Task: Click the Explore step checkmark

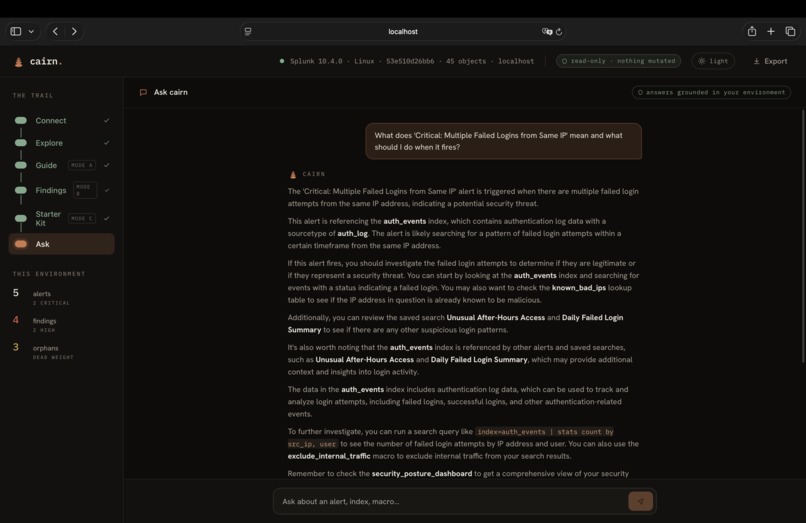Action: (106, 143)
